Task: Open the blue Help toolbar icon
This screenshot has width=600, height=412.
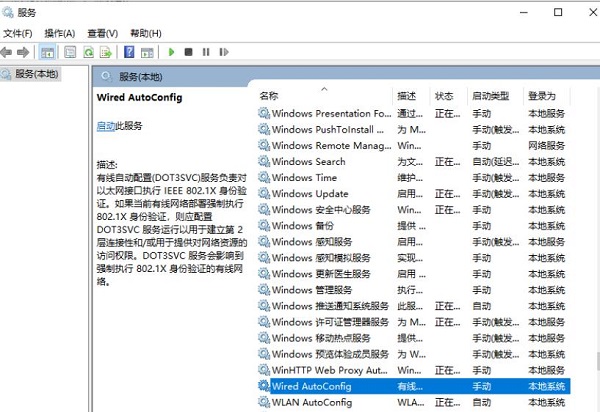Action: click(x=129, y=51)
